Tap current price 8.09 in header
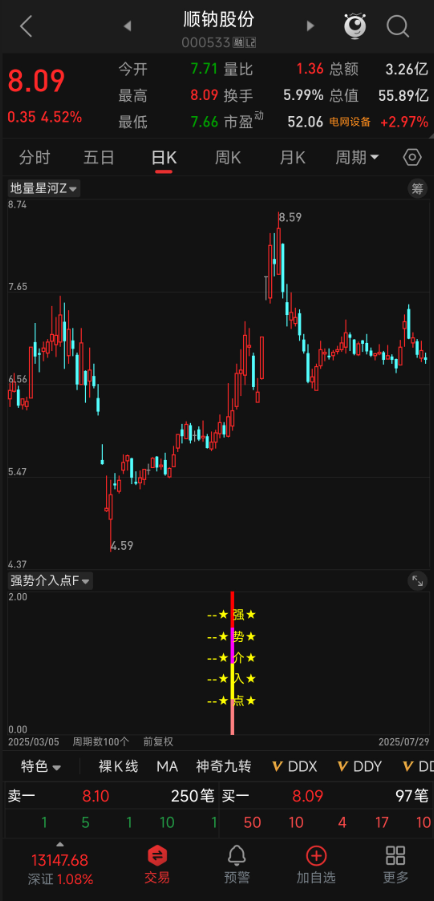 coord(36,81)
